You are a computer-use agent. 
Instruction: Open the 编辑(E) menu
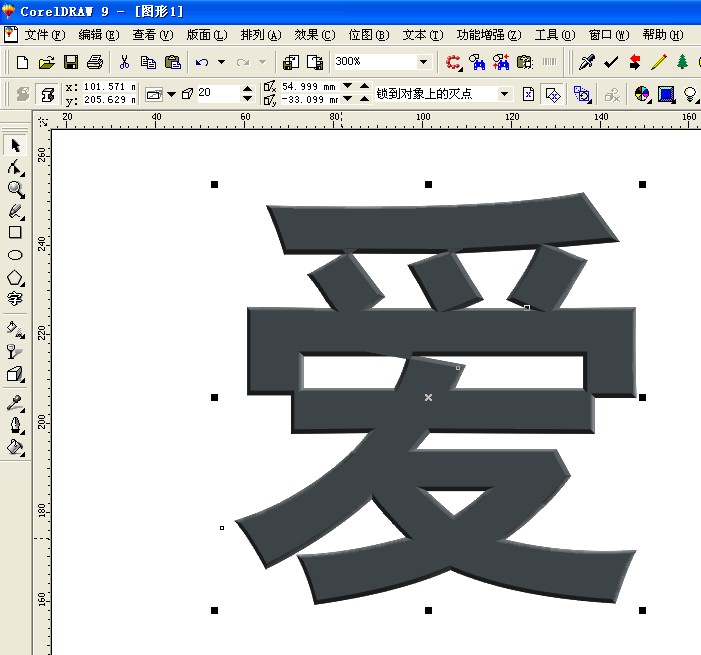point(99,35)
